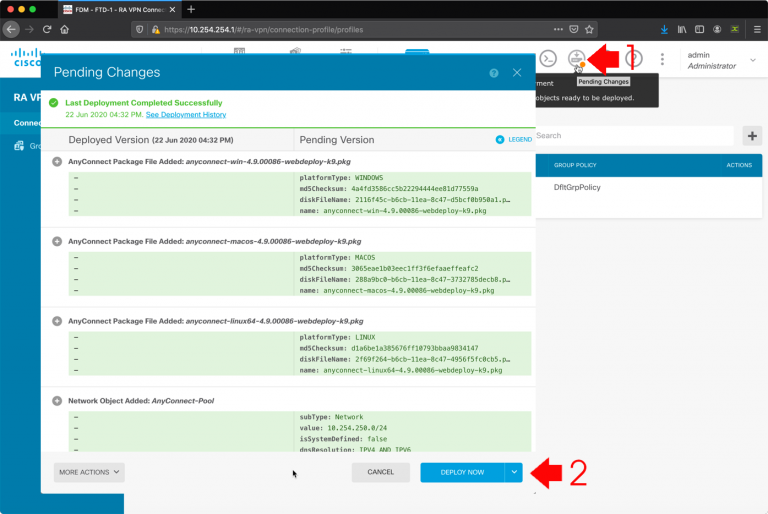Click Last Deployment Completed Successfully text
The height and width of the screenshot is (514, 768).
144,103
